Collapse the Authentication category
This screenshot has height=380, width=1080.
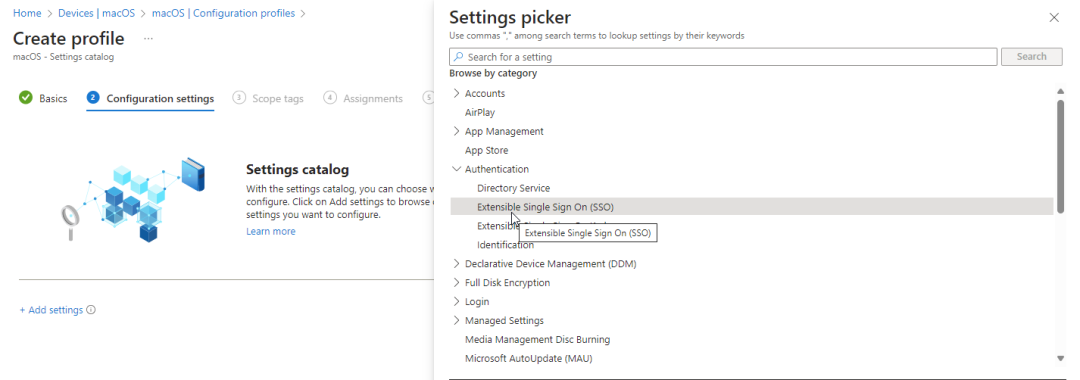tap(457, 169)
